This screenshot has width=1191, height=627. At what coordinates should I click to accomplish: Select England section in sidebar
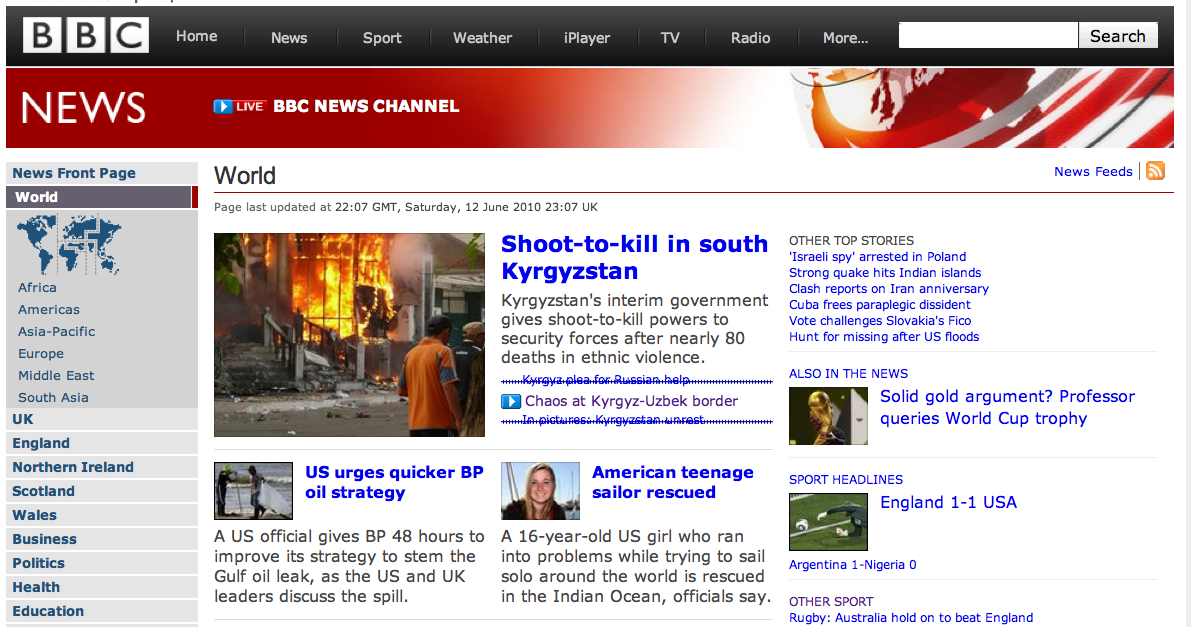coord(102,443)
